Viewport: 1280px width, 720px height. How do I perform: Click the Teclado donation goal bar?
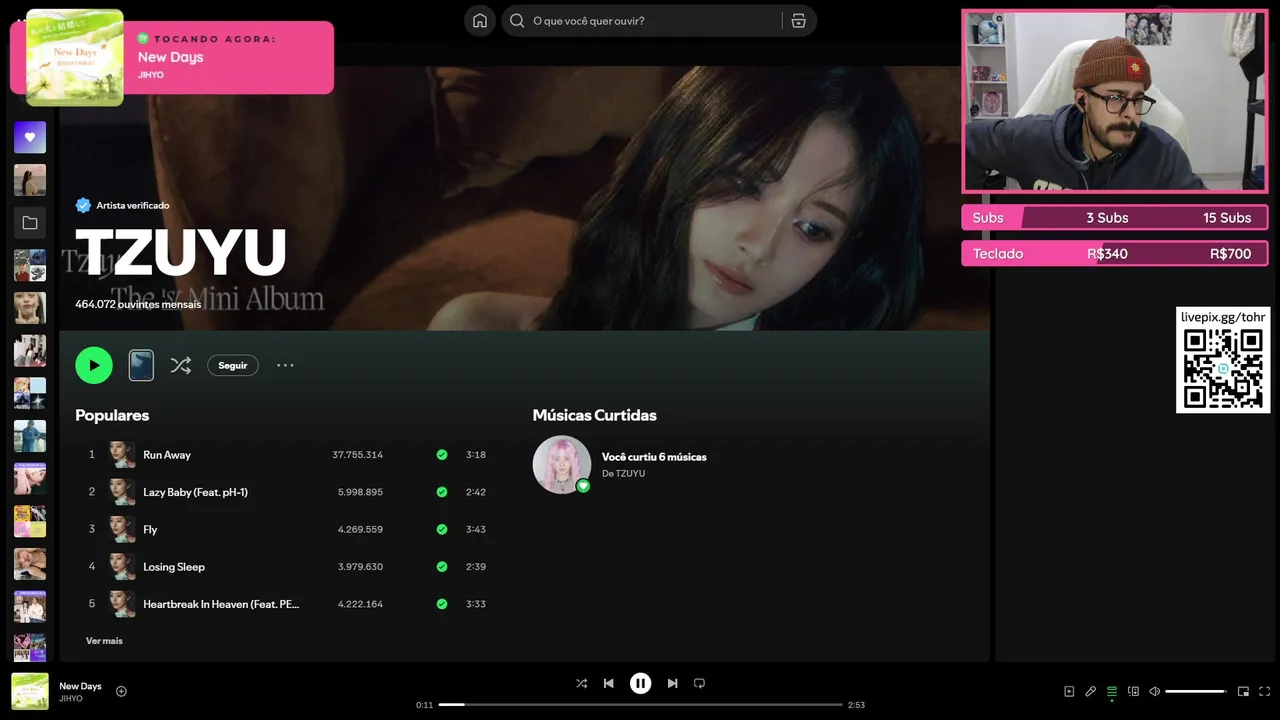pyautogui.click(x=1115, y=254)
